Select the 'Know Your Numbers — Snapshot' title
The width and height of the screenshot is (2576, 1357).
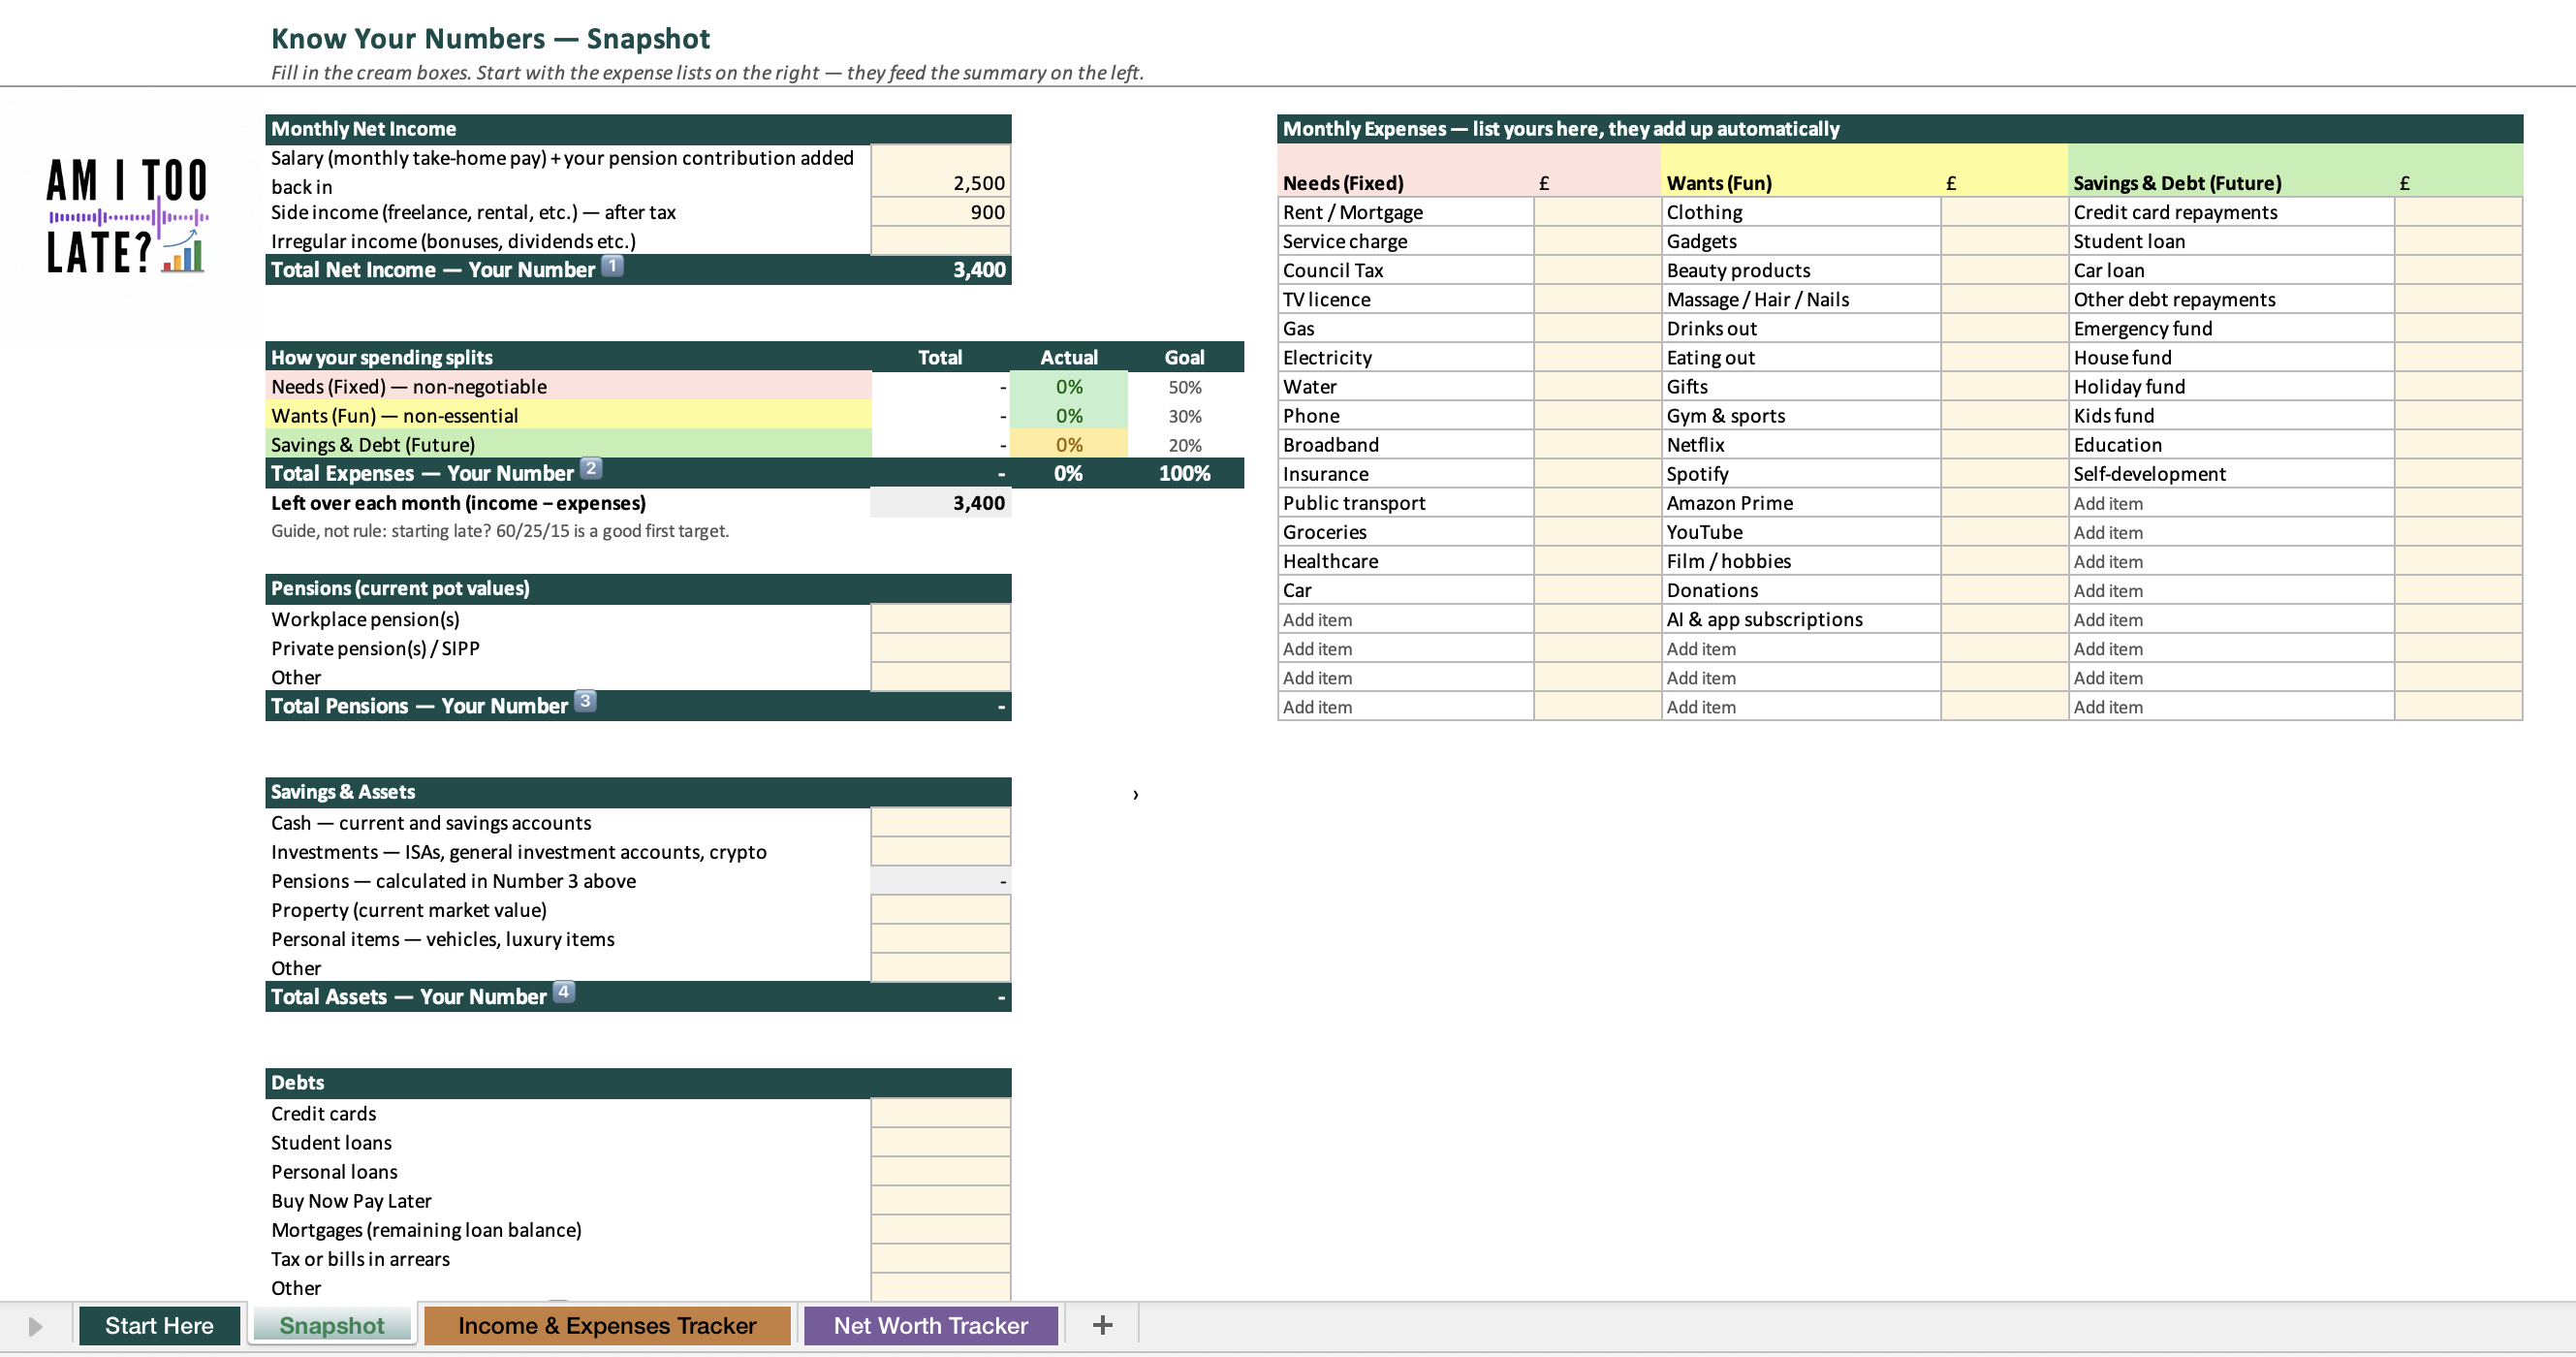click(x=490, y=38)
